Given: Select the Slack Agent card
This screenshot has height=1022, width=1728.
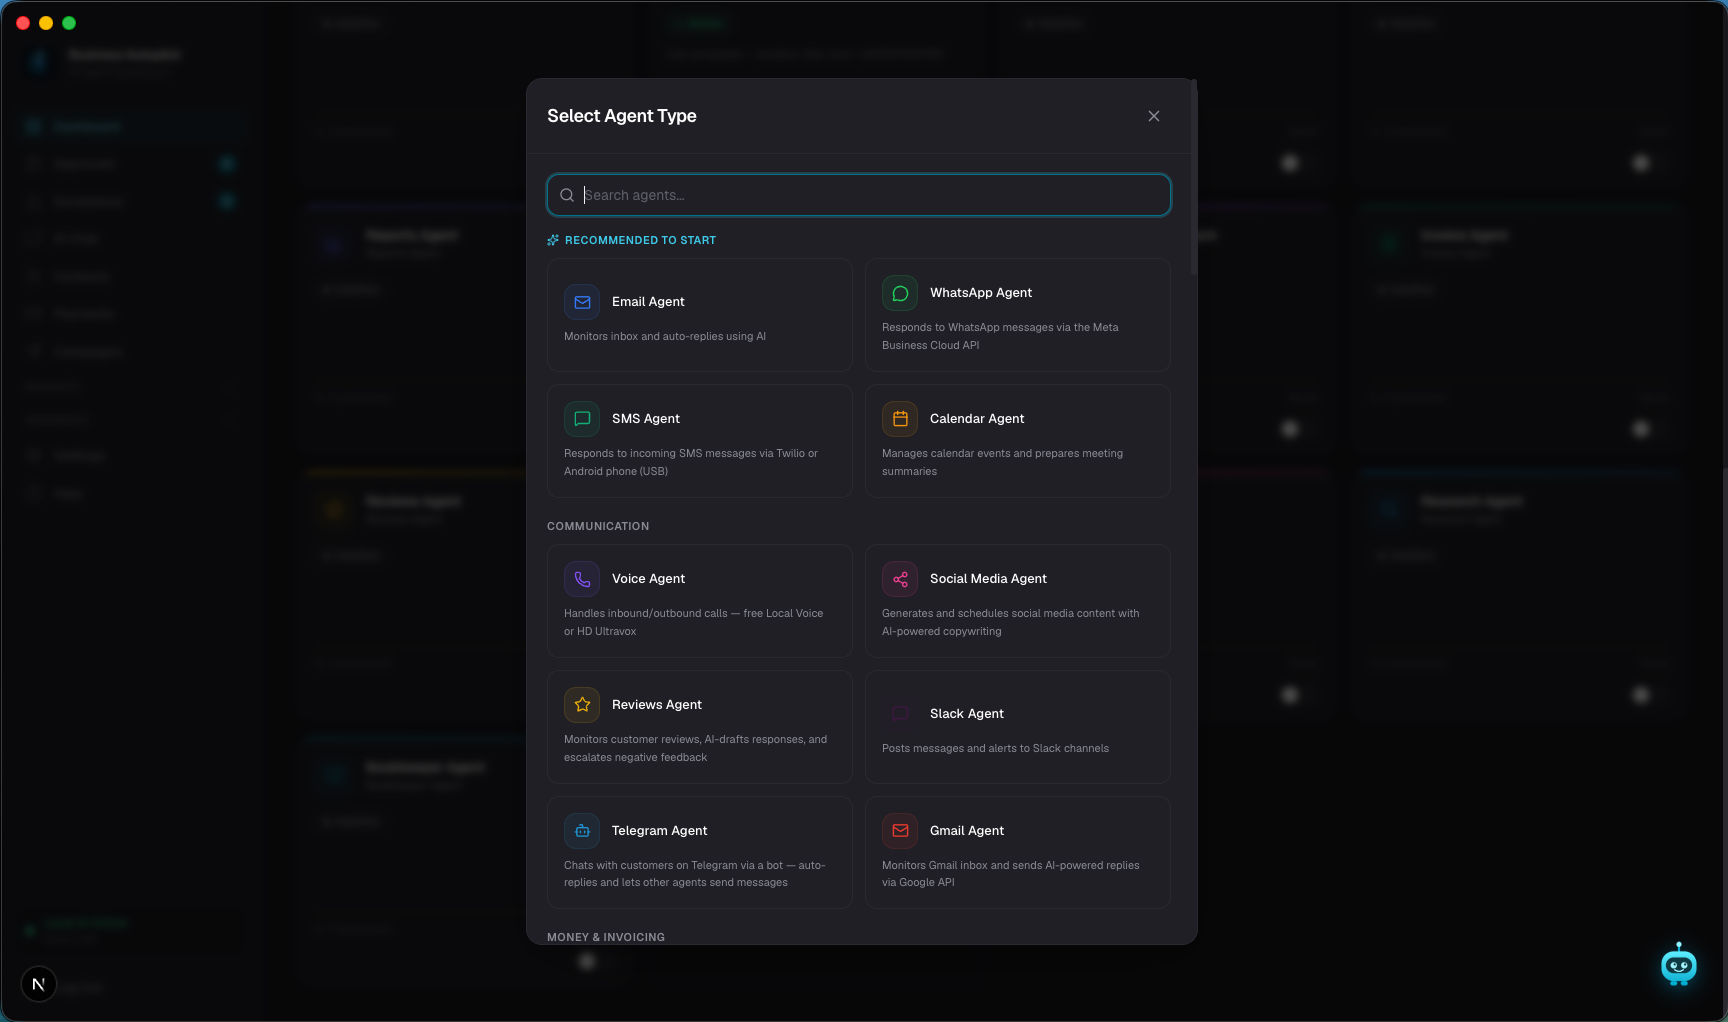Looking at the screenshot, I should point(1018,727).
